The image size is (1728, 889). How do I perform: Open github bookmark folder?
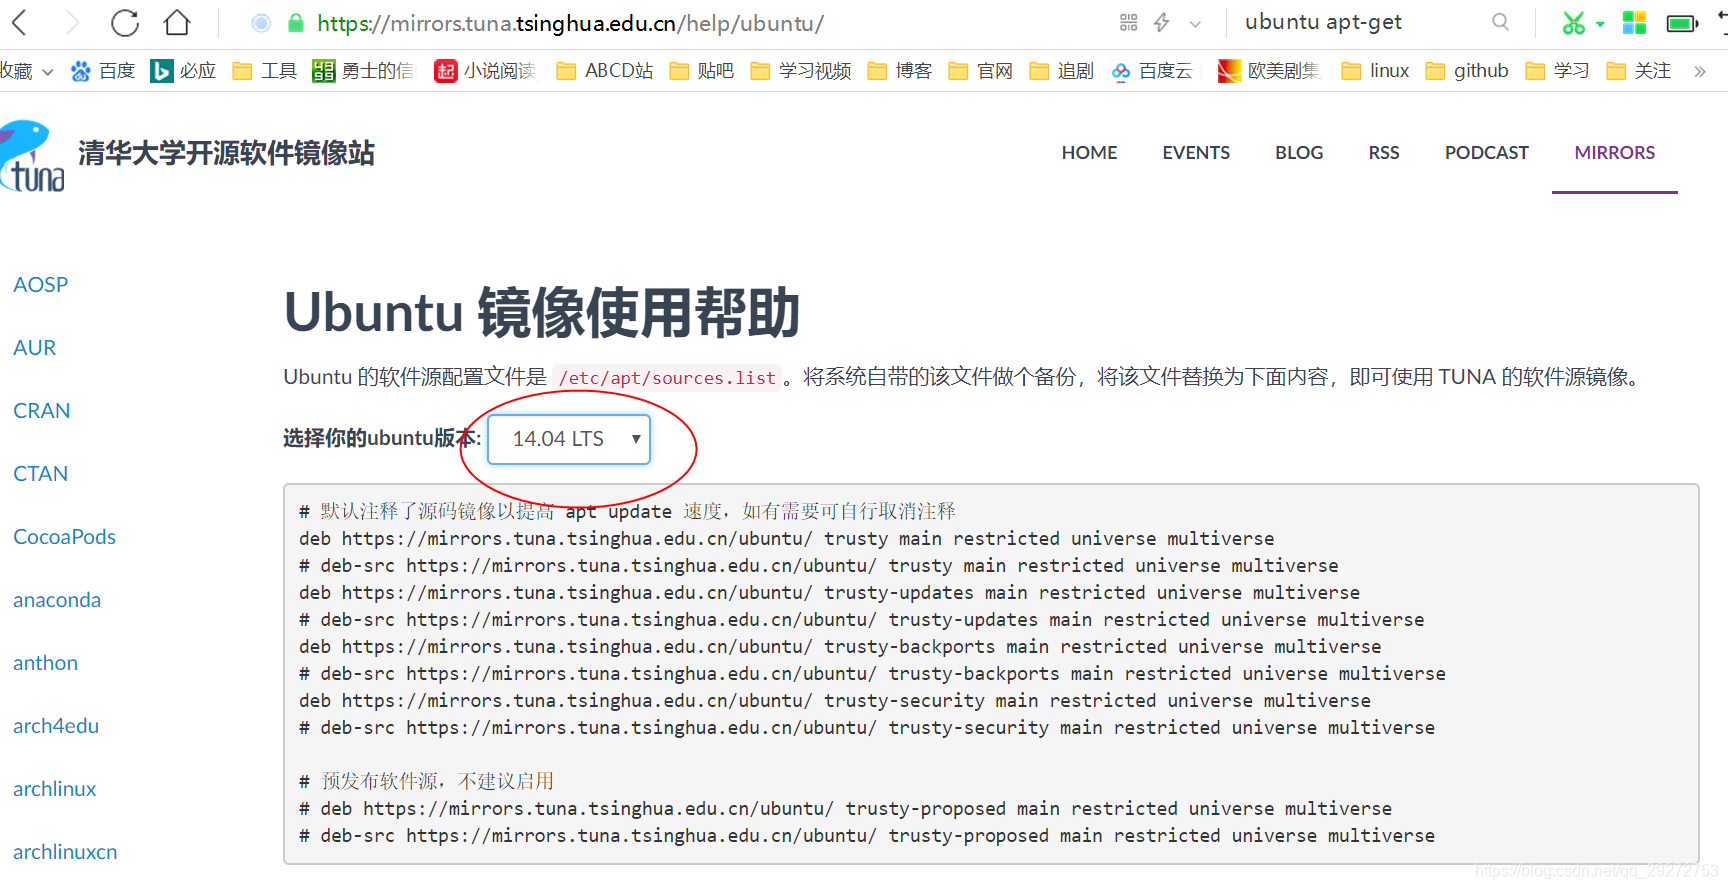tap(1467, 71)
